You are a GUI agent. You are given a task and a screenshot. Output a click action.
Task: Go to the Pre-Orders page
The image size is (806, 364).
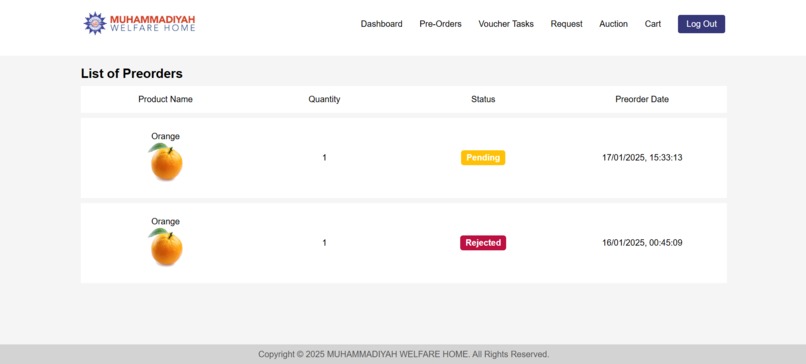441,24
